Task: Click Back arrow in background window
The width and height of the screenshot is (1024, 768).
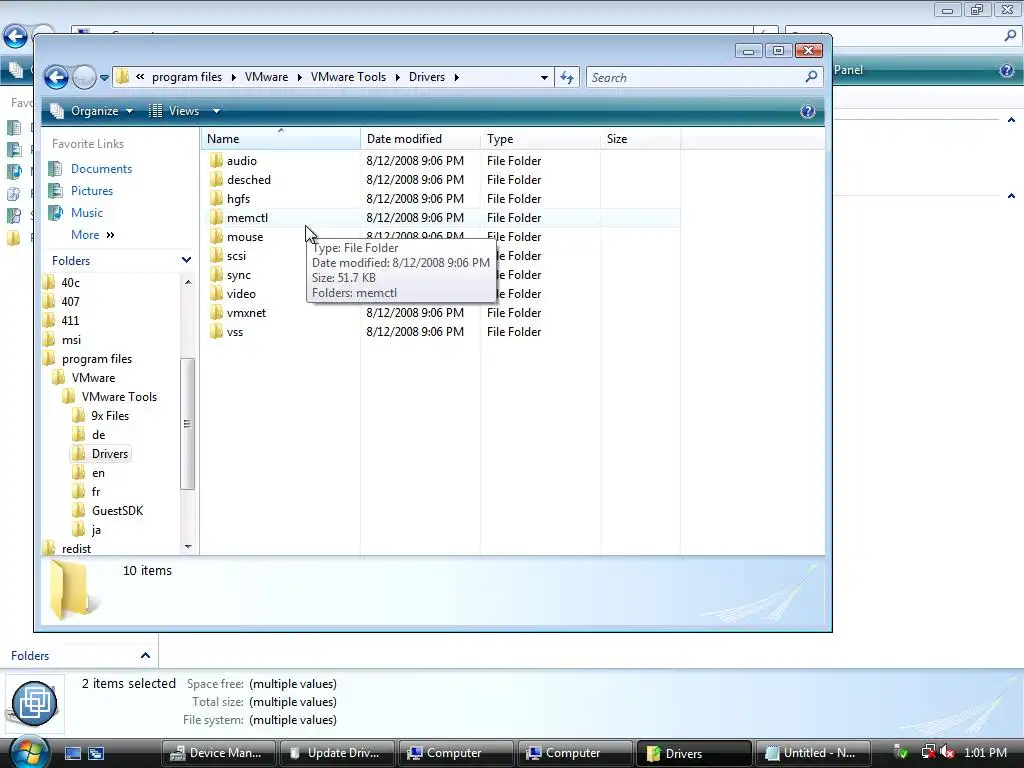Action: click(x=16, y=36)
